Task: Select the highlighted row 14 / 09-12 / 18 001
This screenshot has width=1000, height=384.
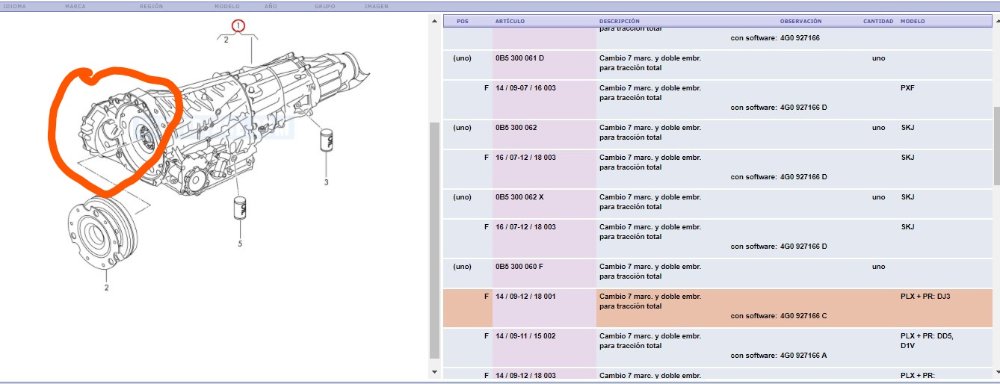Action: (x=717, y=307)
